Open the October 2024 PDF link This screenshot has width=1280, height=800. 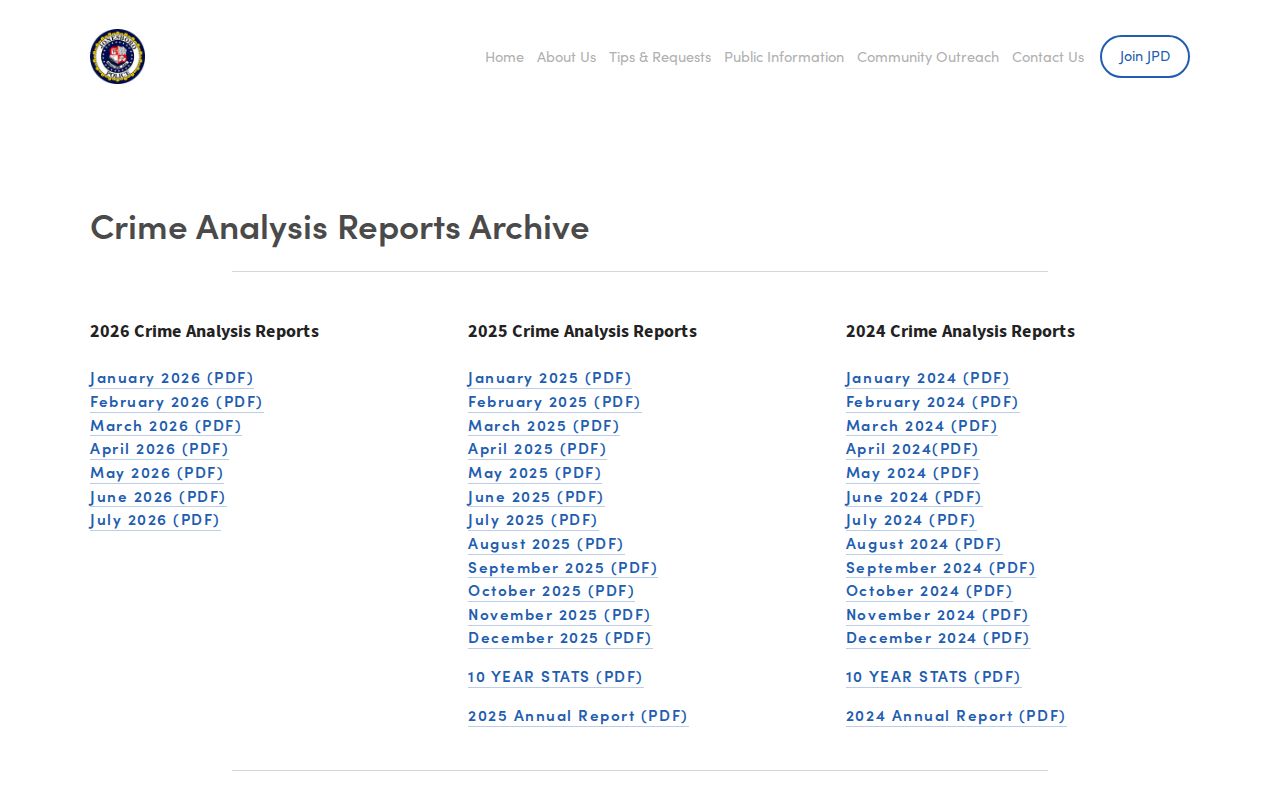click(930, 591)
